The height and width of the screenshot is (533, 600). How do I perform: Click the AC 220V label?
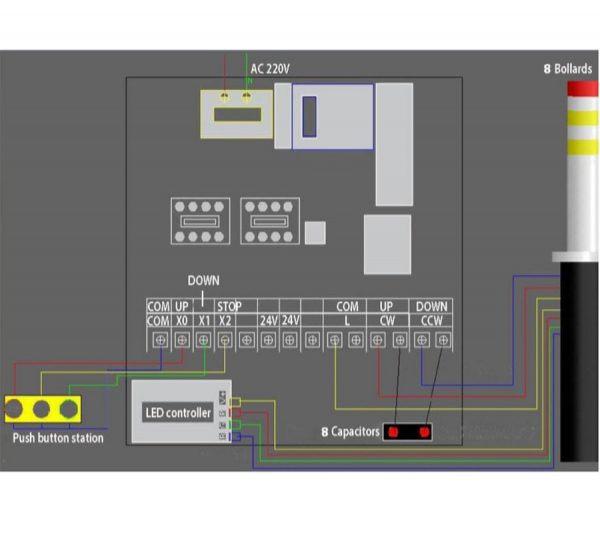(270, 69)
